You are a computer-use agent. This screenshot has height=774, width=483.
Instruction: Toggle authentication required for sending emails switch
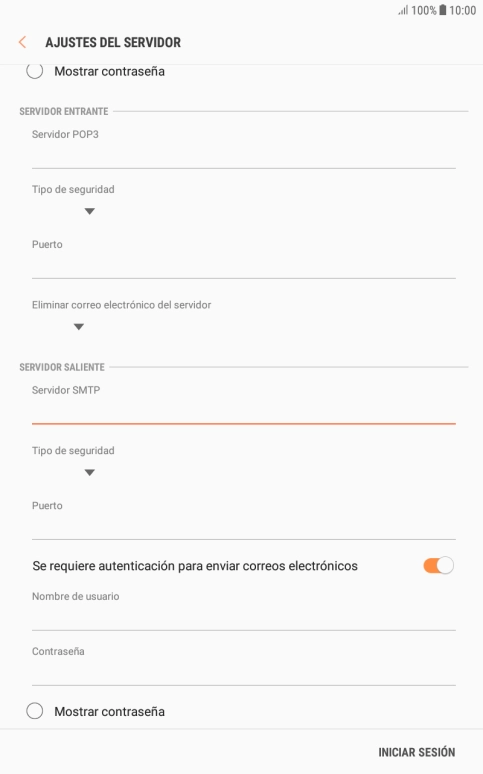(438, 565)
